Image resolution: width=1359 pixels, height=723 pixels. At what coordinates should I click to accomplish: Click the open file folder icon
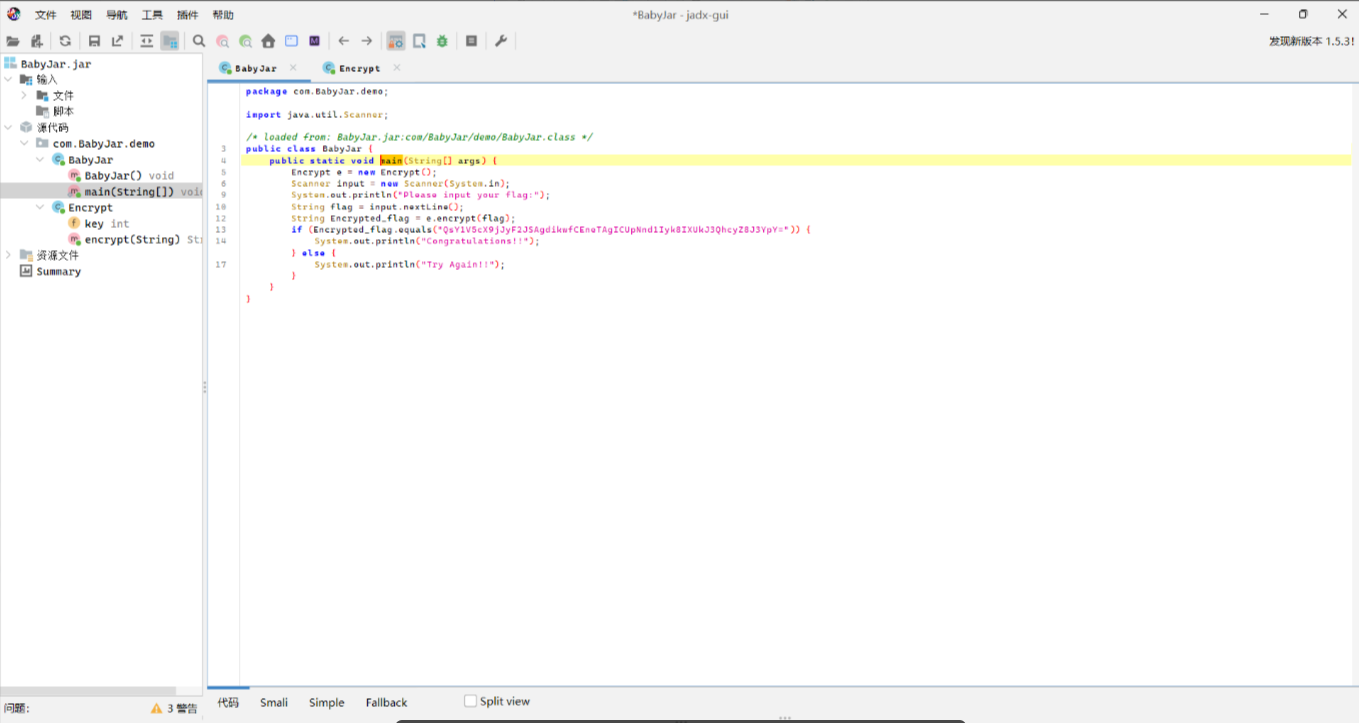pos(13,41)
